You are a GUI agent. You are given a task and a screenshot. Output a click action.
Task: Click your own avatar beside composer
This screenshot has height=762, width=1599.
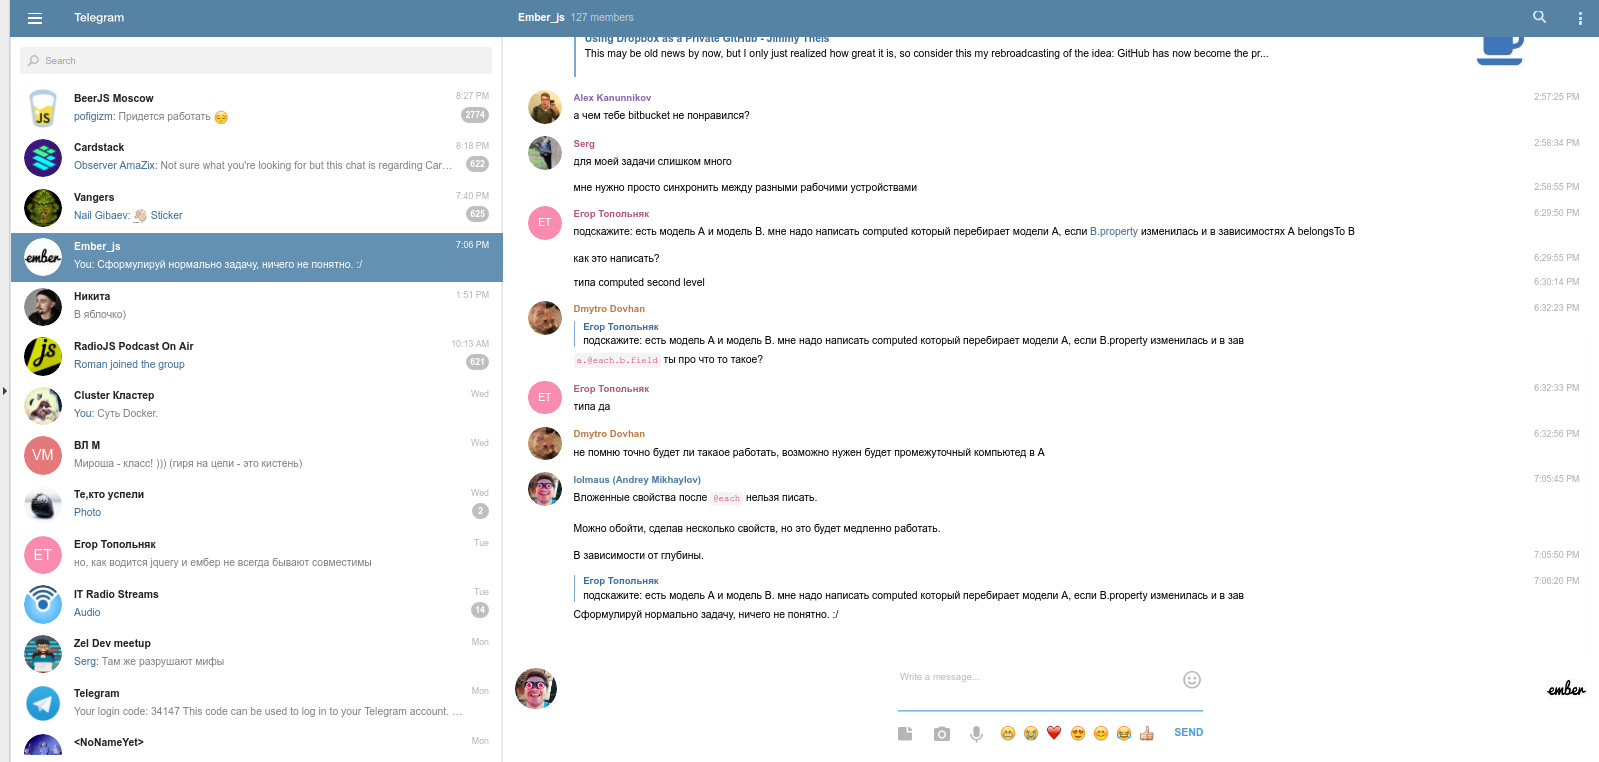click(x=536, y=689)
